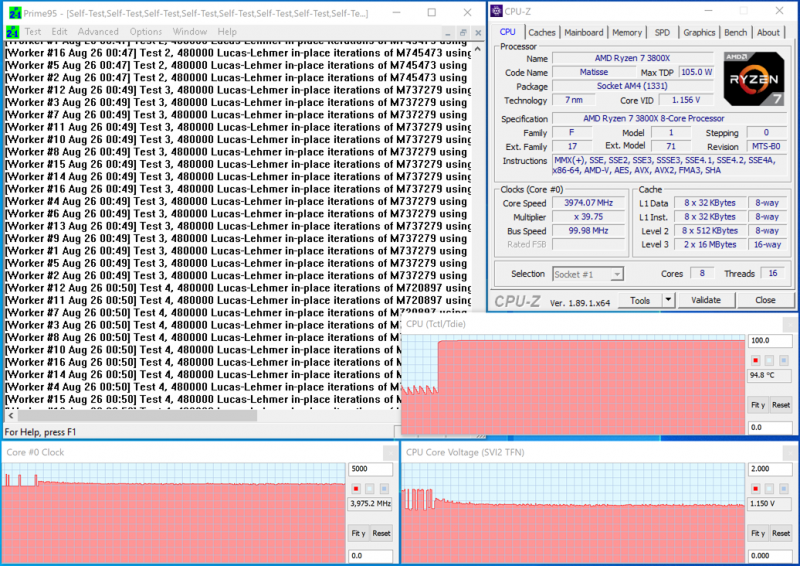Switch to the SPD tab in CPU-Z

pos(662,32)
